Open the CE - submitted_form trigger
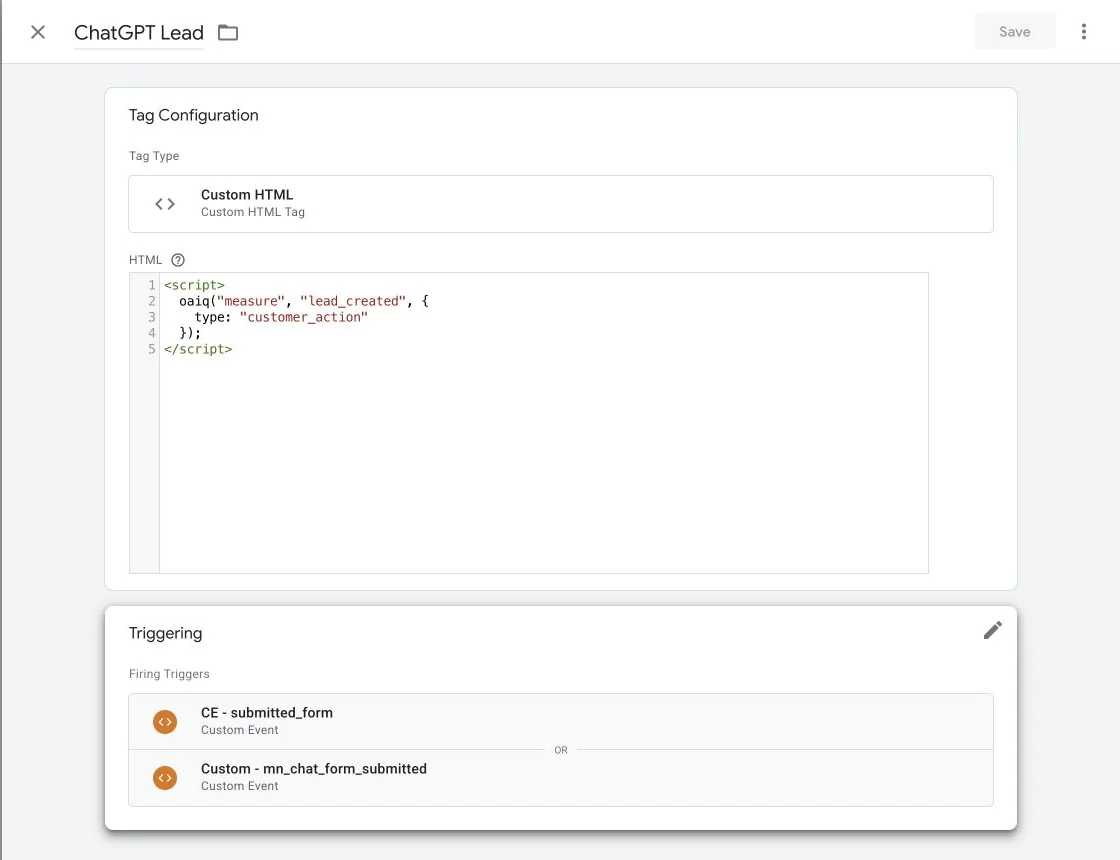The image size is (1120, 860). [x=561, y=721]
